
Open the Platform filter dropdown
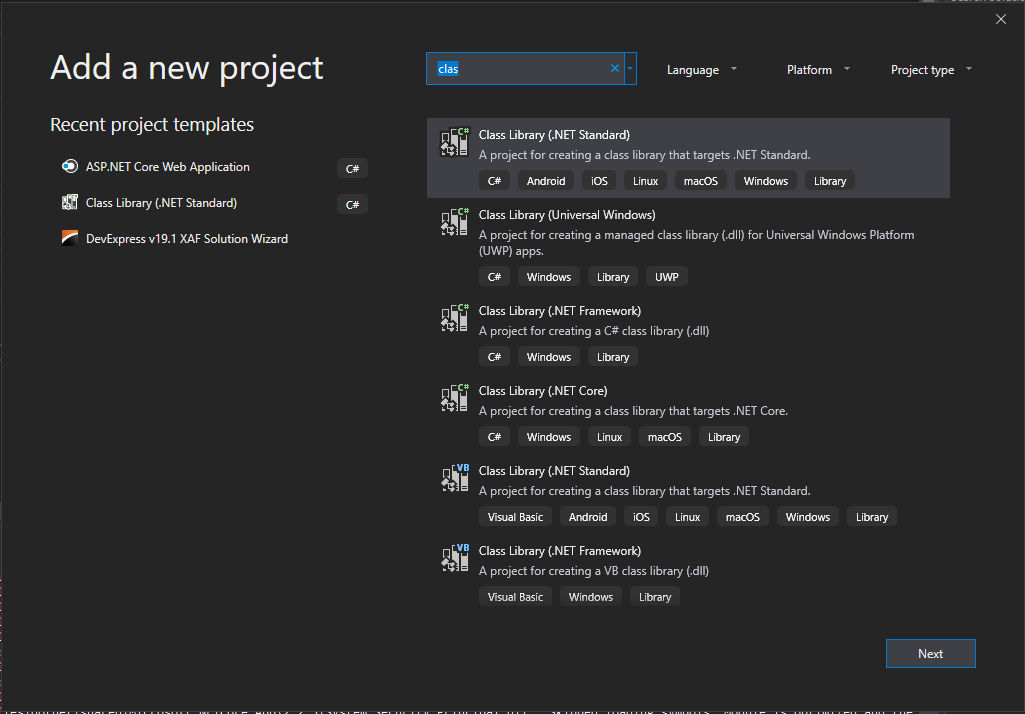pos(818,69)
